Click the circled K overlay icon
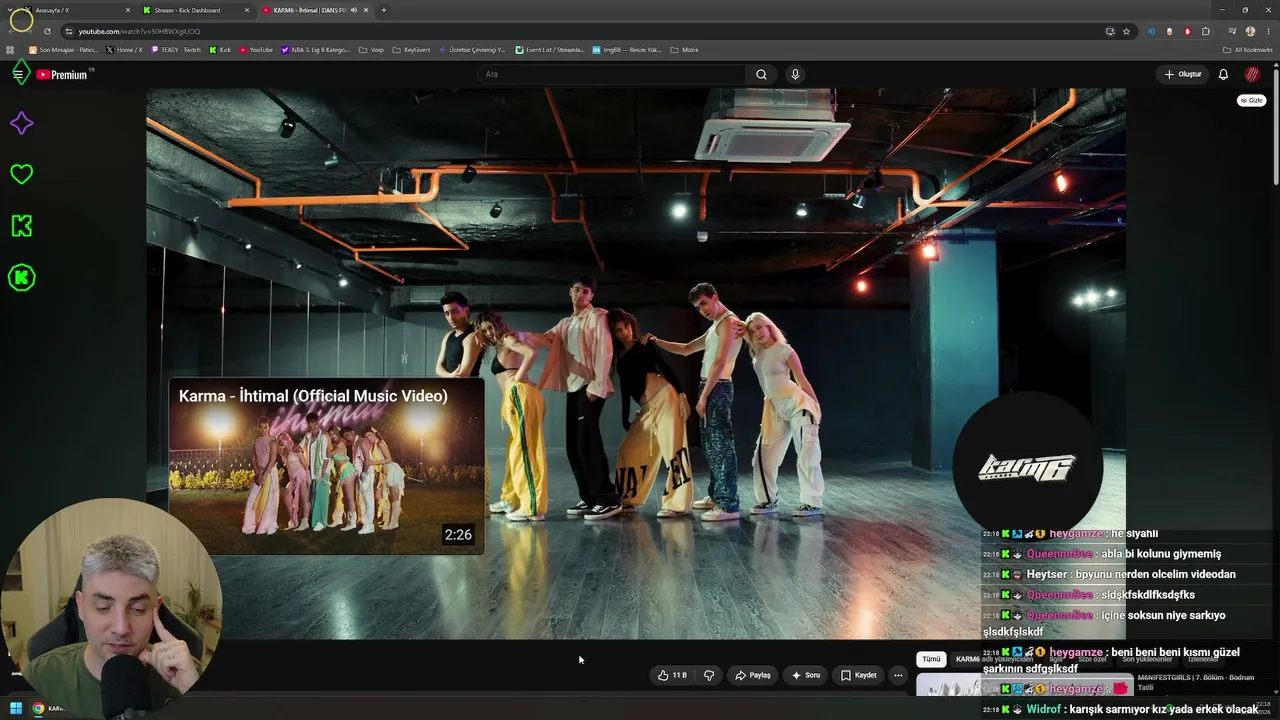This screenshot has height=720, width=1280. [21, 277]
